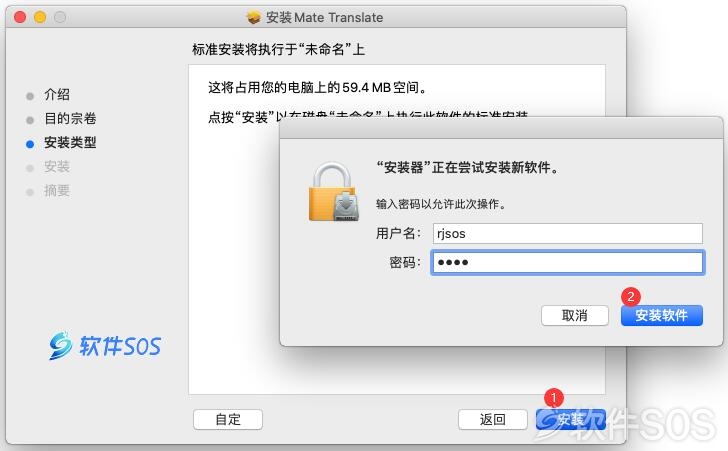Select the 摘要 step in sidebar

click(57, 190)
